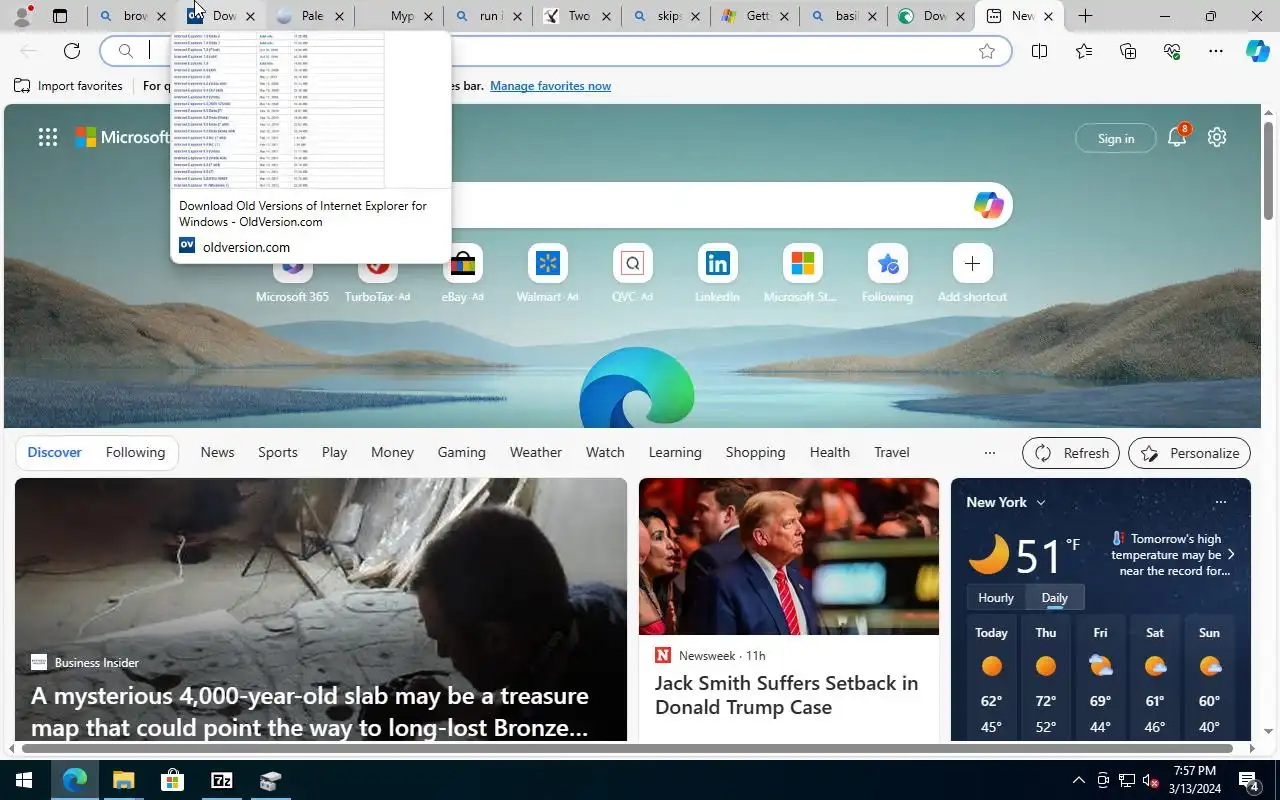Go to next weather alert arrow
The width and height of the screenshot is (1280, 800).
[x=1231, y=554]
